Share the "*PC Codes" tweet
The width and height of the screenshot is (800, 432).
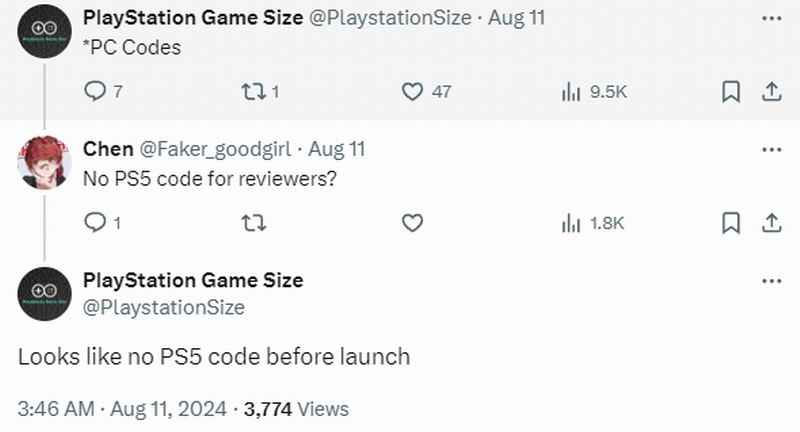point(771,91)
